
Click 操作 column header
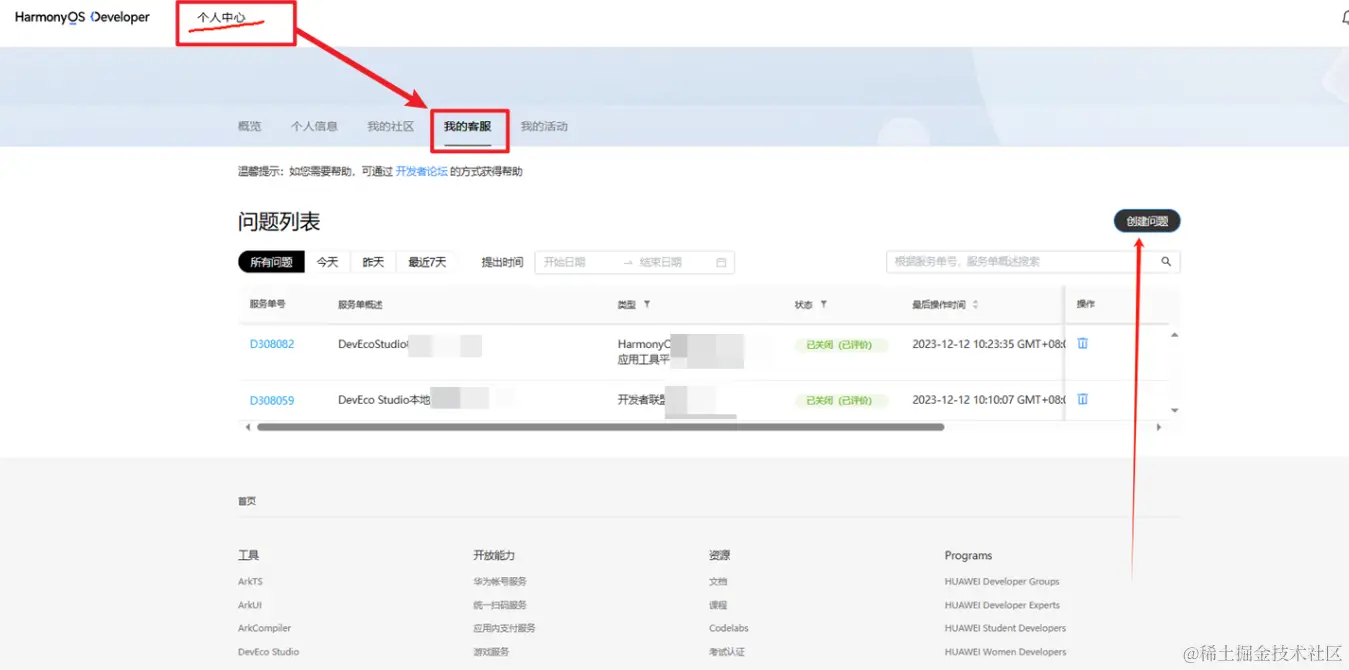[x=1085, y=304]
